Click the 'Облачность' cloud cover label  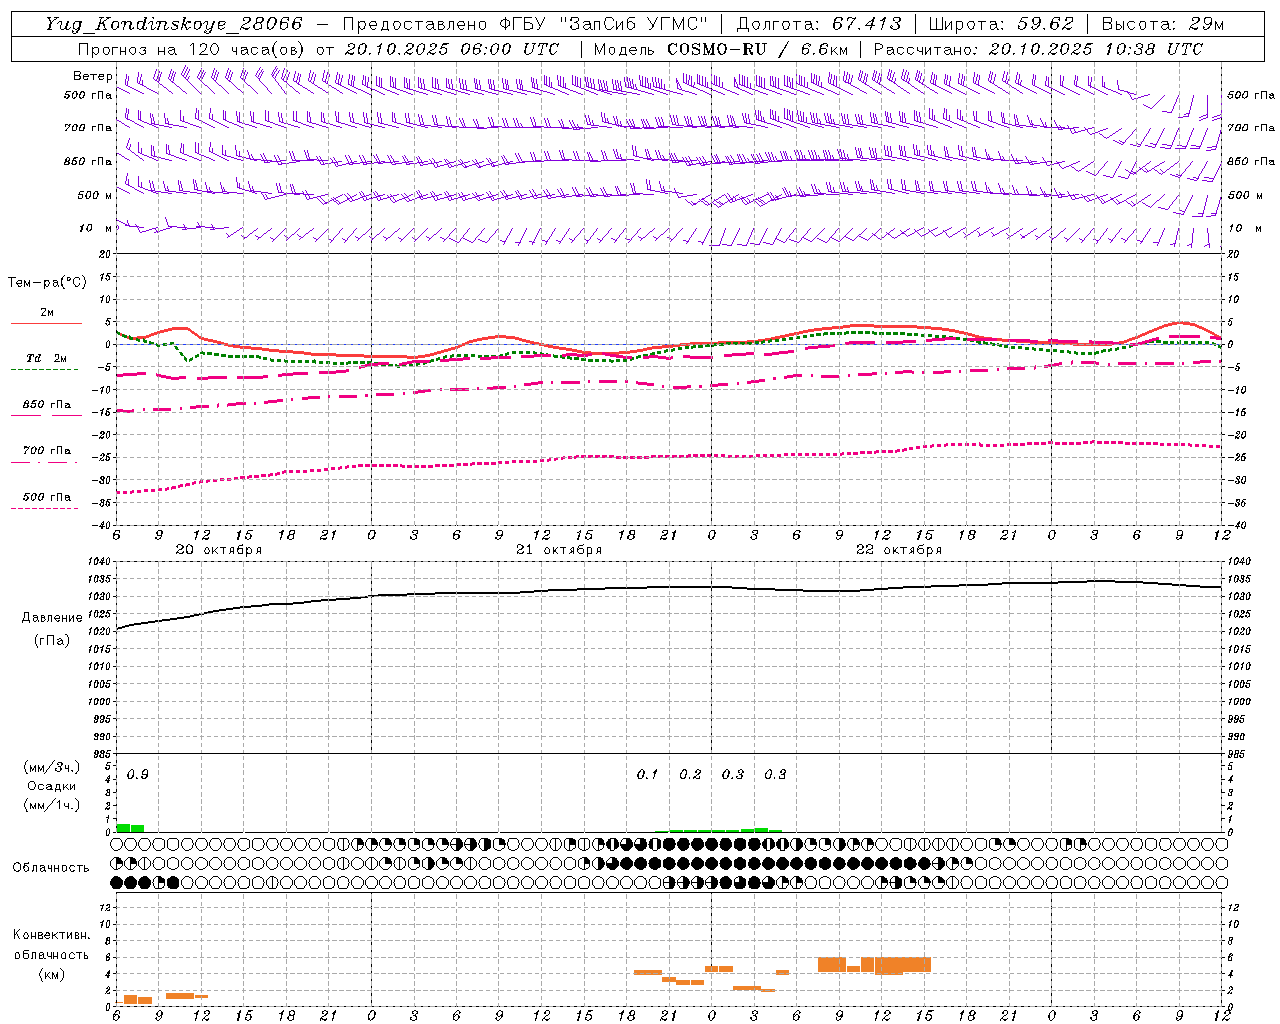[51, 867]
